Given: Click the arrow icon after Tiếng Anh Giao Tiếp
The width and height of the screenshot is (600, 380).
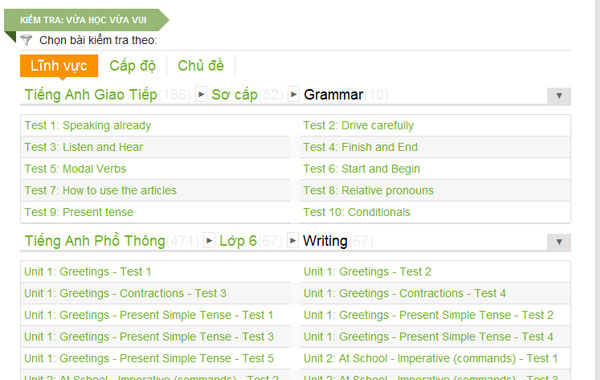Looking at the screenshot, I should point(201,94).
